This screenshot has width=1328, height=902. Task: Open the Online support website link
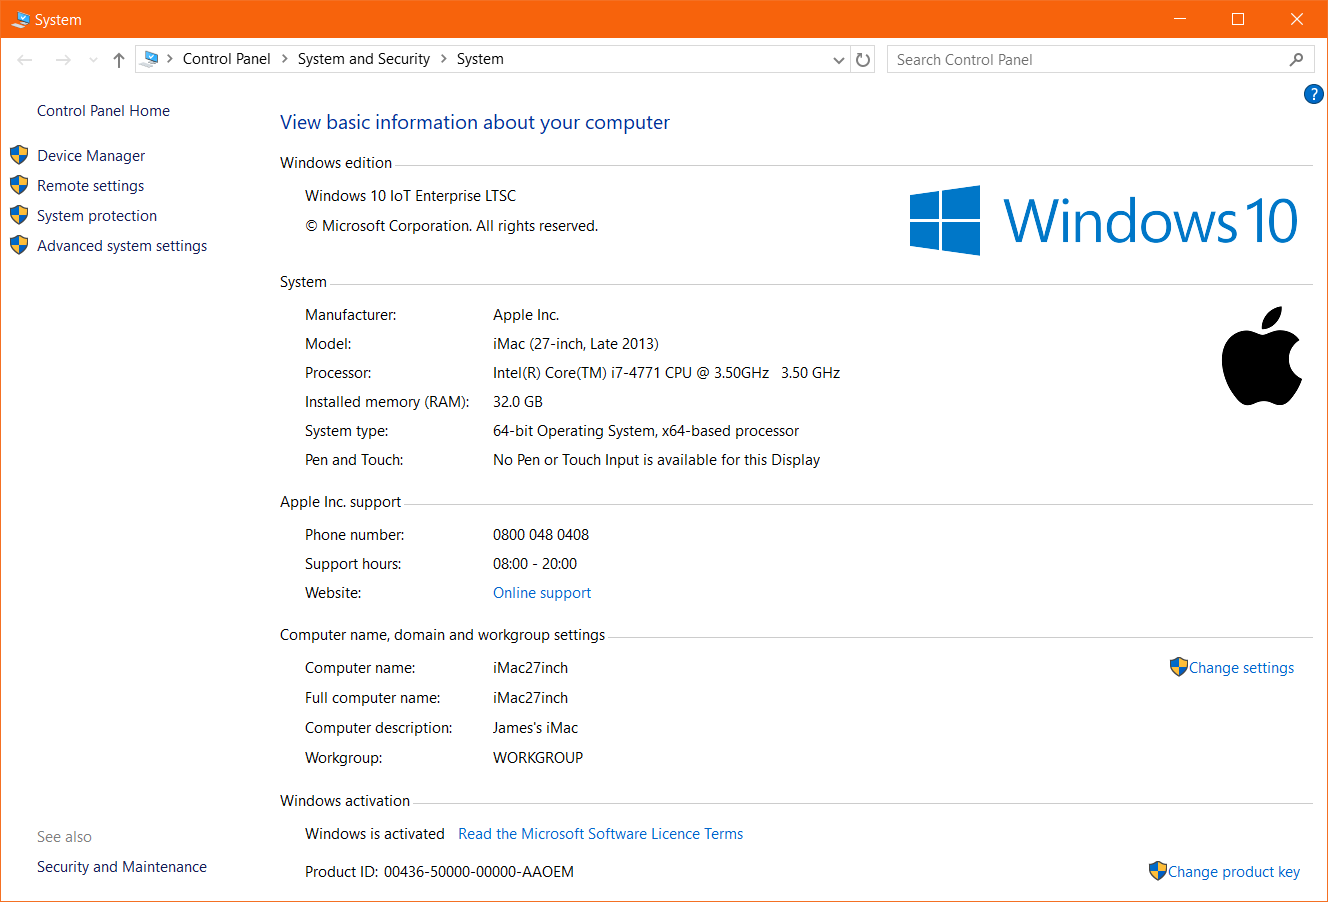542,593
